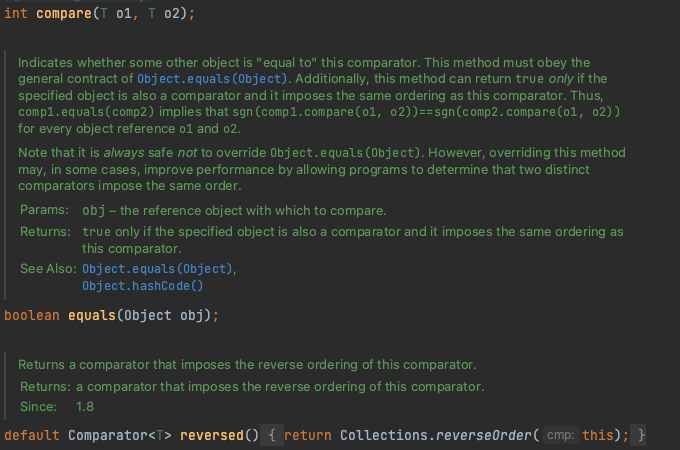The height and width of the screenshot is (450, 680).
Task: Open the Object.hashCode() link
Action: [x=143, y=286]
